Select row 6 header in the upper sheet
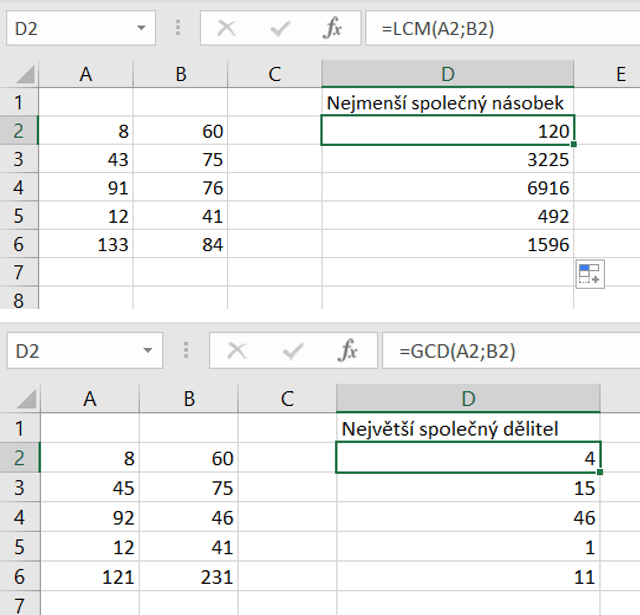Screen dimensions: 640x615 pos(18,244)
